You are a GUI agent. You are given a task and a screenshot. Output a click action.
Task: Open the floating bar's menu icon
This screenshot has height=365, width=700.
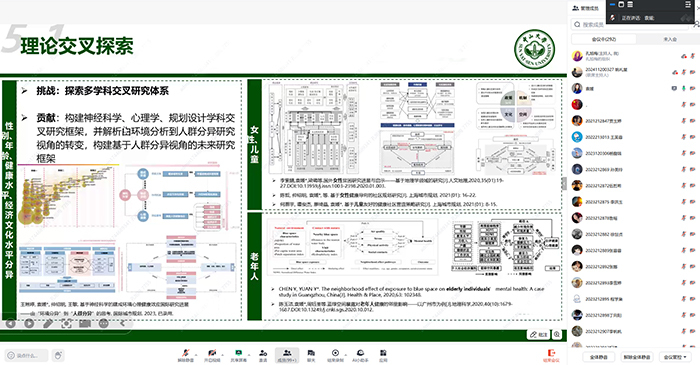click(x=688, y=4)
